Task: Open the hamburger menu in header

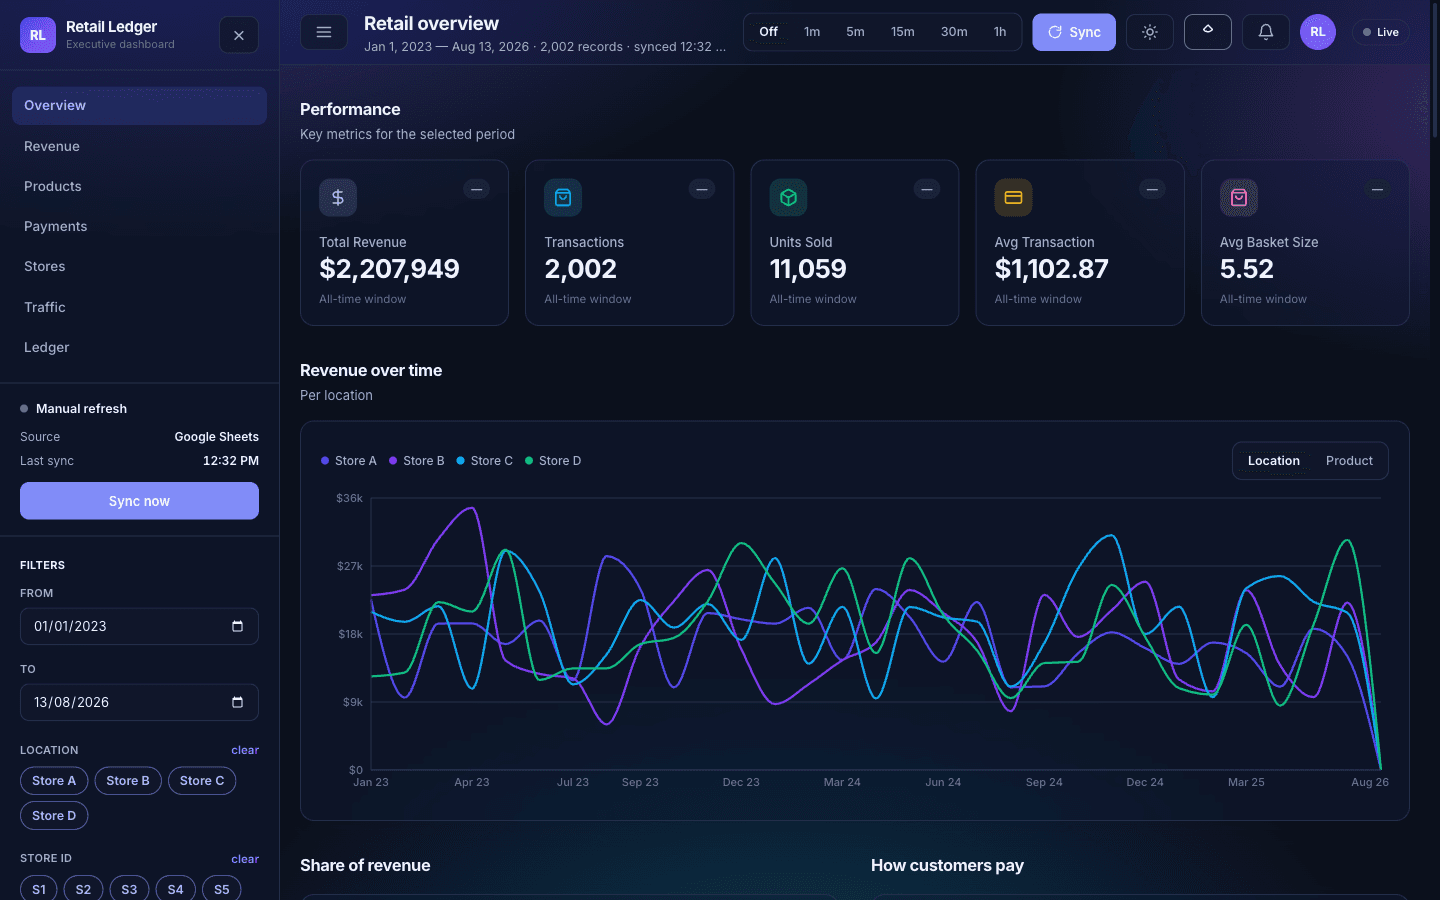Action: tap(324, 32)
